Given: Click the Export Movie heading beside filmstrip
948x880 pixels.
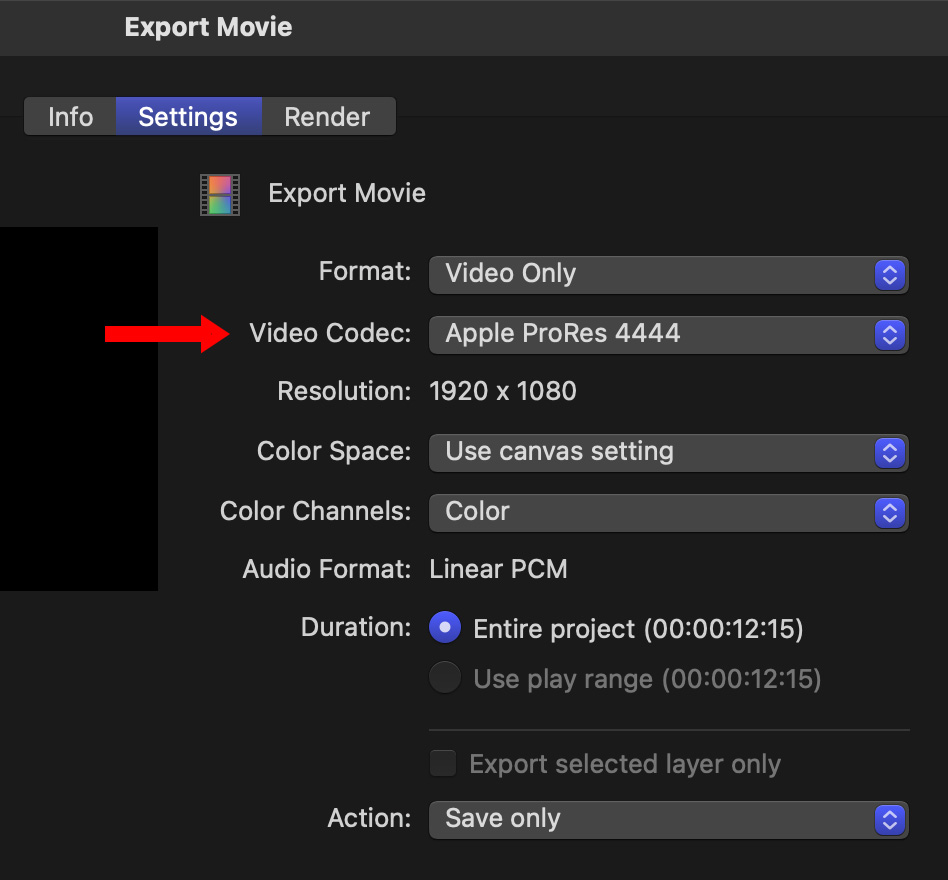Looking at the screenshot, I should 347,193.
